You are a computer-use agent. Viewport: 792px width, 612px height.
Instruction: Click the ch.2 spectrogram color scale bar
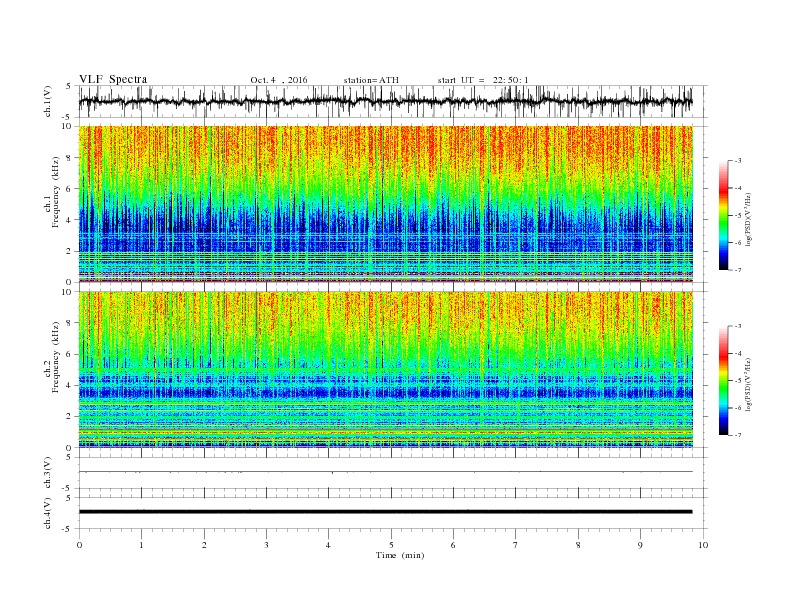point(724,380)
